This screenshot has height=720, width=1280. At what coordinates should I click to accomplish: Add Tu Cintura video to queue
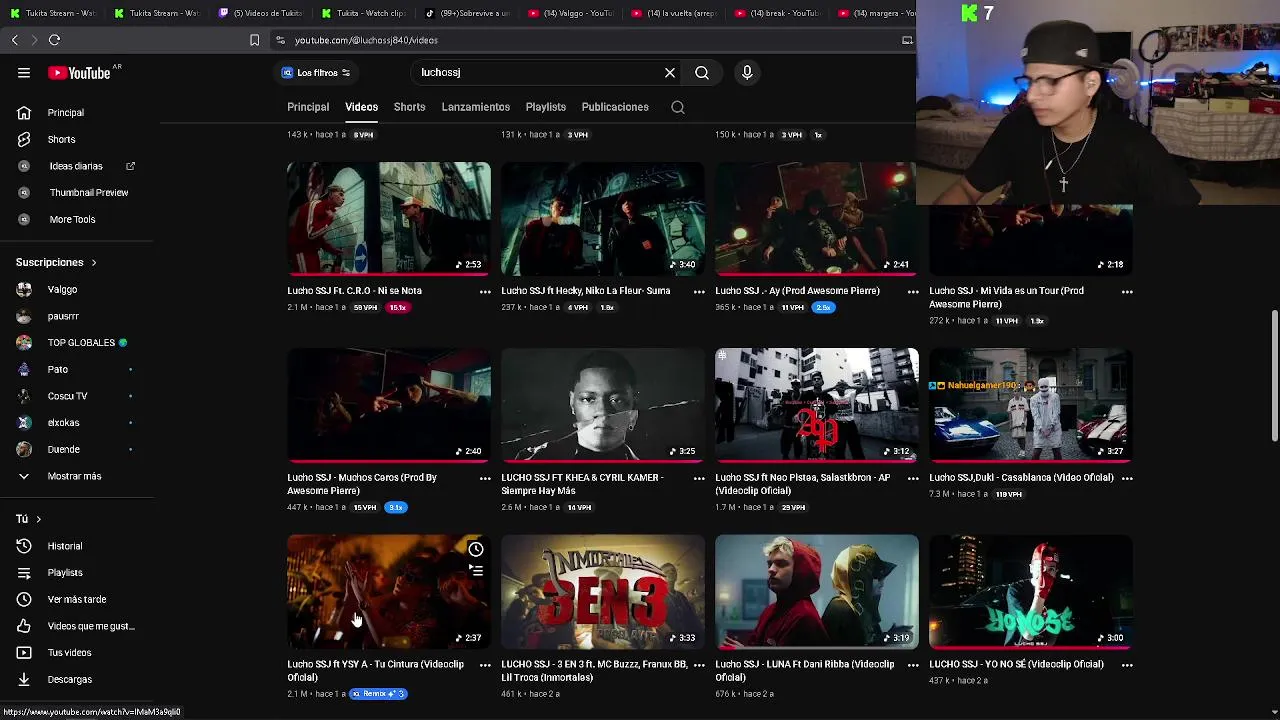[x=476, y=571]
